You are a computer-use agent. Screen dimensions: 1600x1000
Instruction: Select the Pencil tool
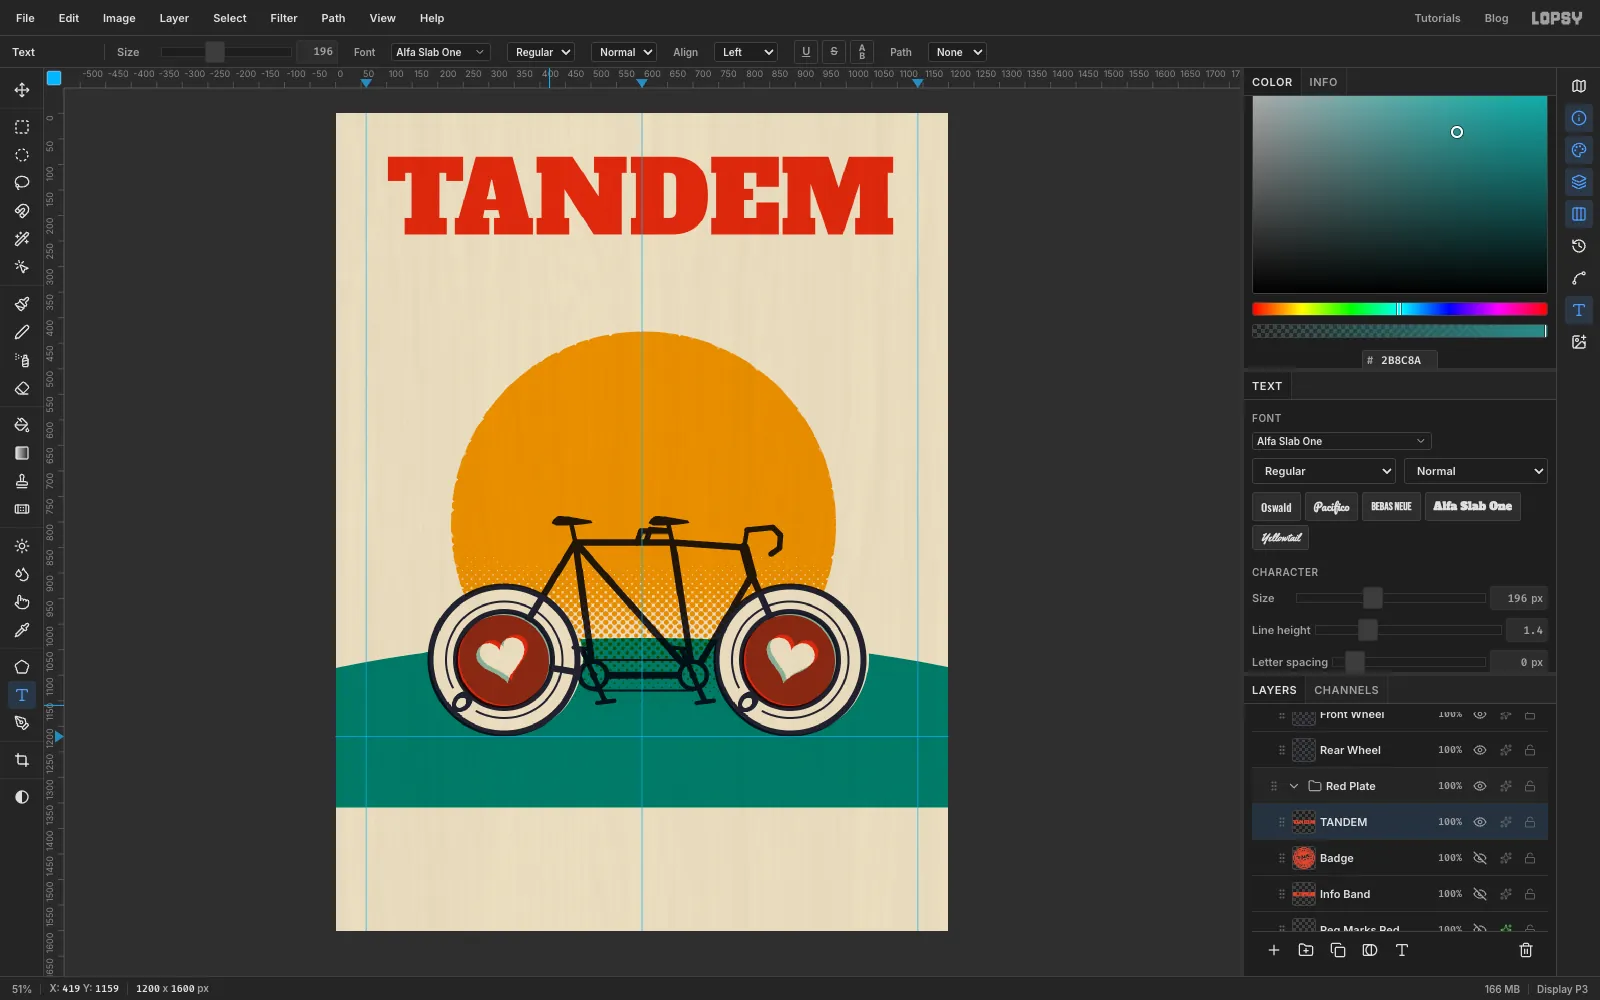(22, 332)
